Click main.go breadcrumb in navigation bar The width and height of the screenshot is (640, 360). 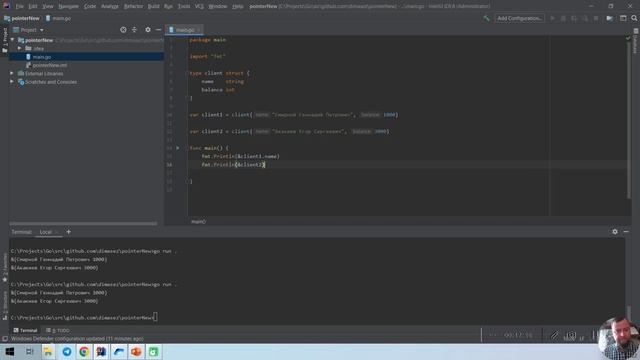pyautogui.click(x=58, y=18)
